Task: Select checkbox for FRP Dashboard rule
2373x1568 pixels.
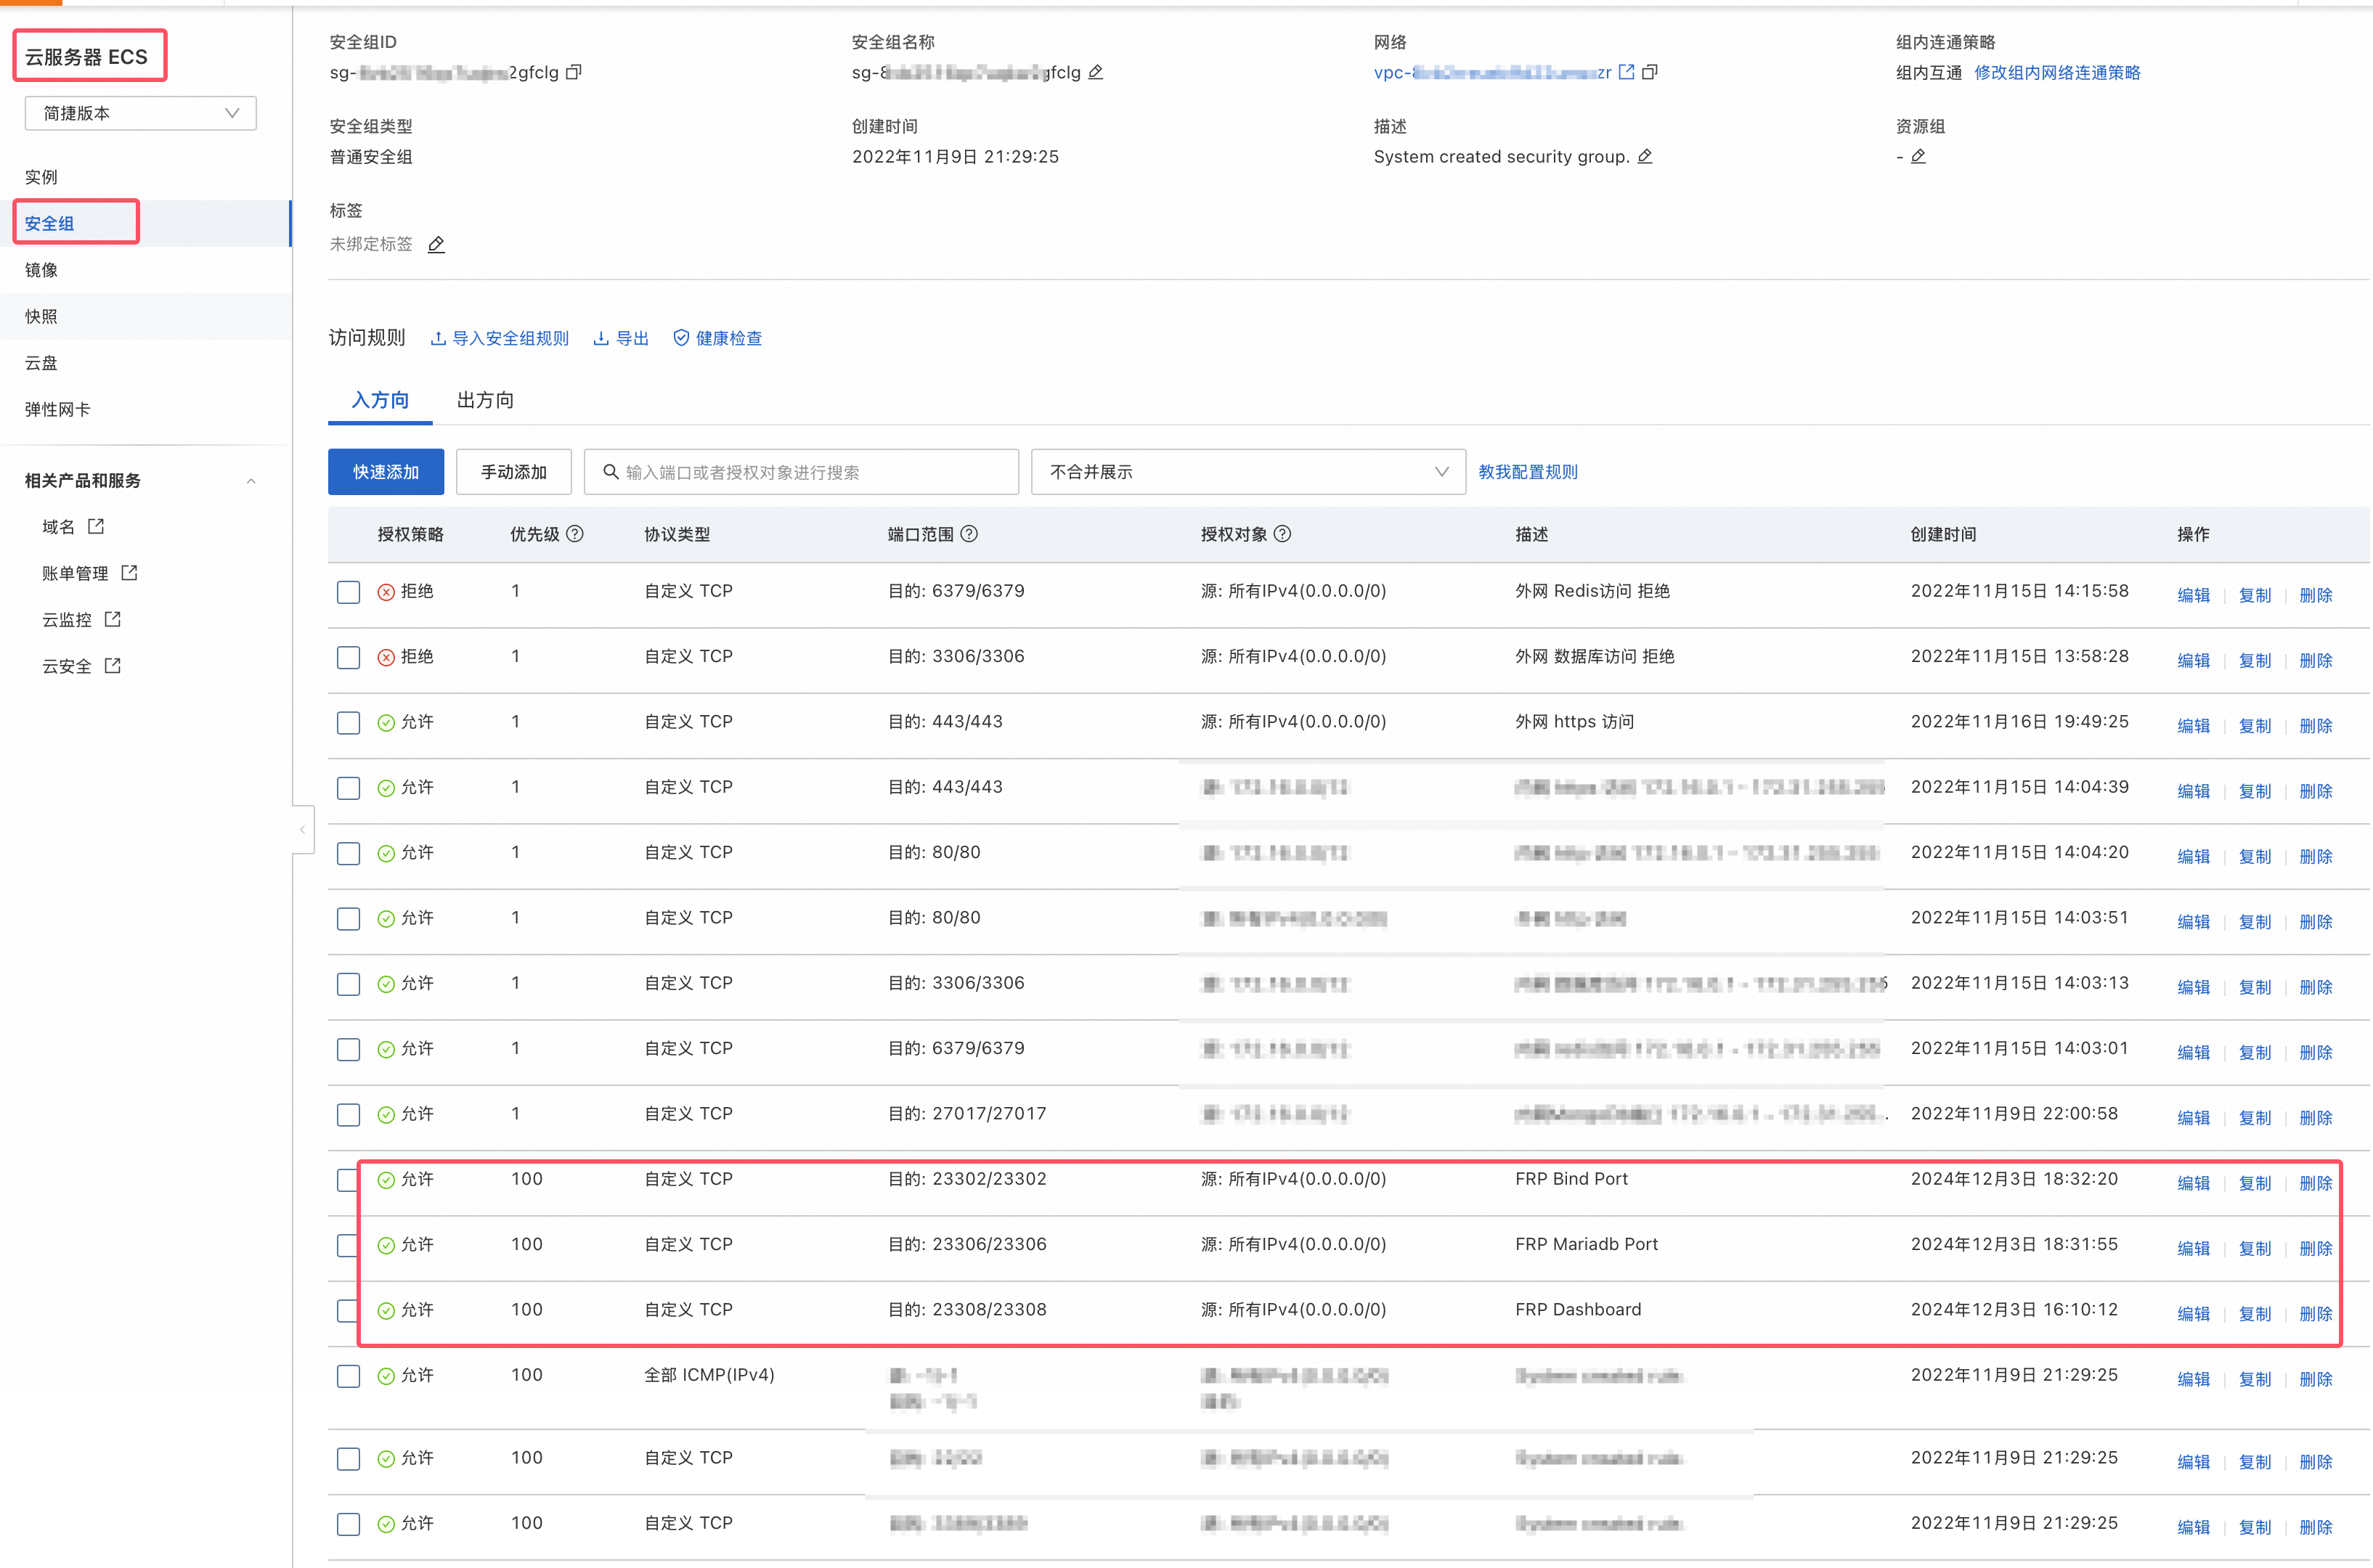Action: click(348, 1311)
